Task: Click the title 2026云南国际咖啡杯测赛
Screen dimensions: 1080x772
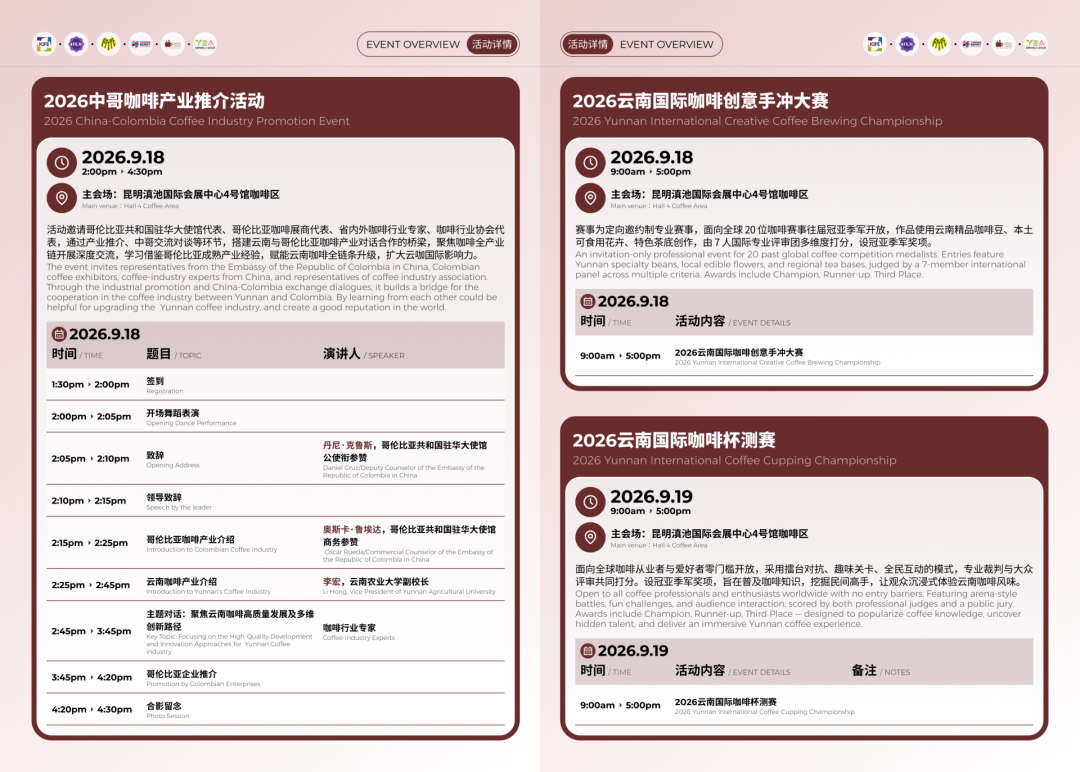Action: point(674,440)
